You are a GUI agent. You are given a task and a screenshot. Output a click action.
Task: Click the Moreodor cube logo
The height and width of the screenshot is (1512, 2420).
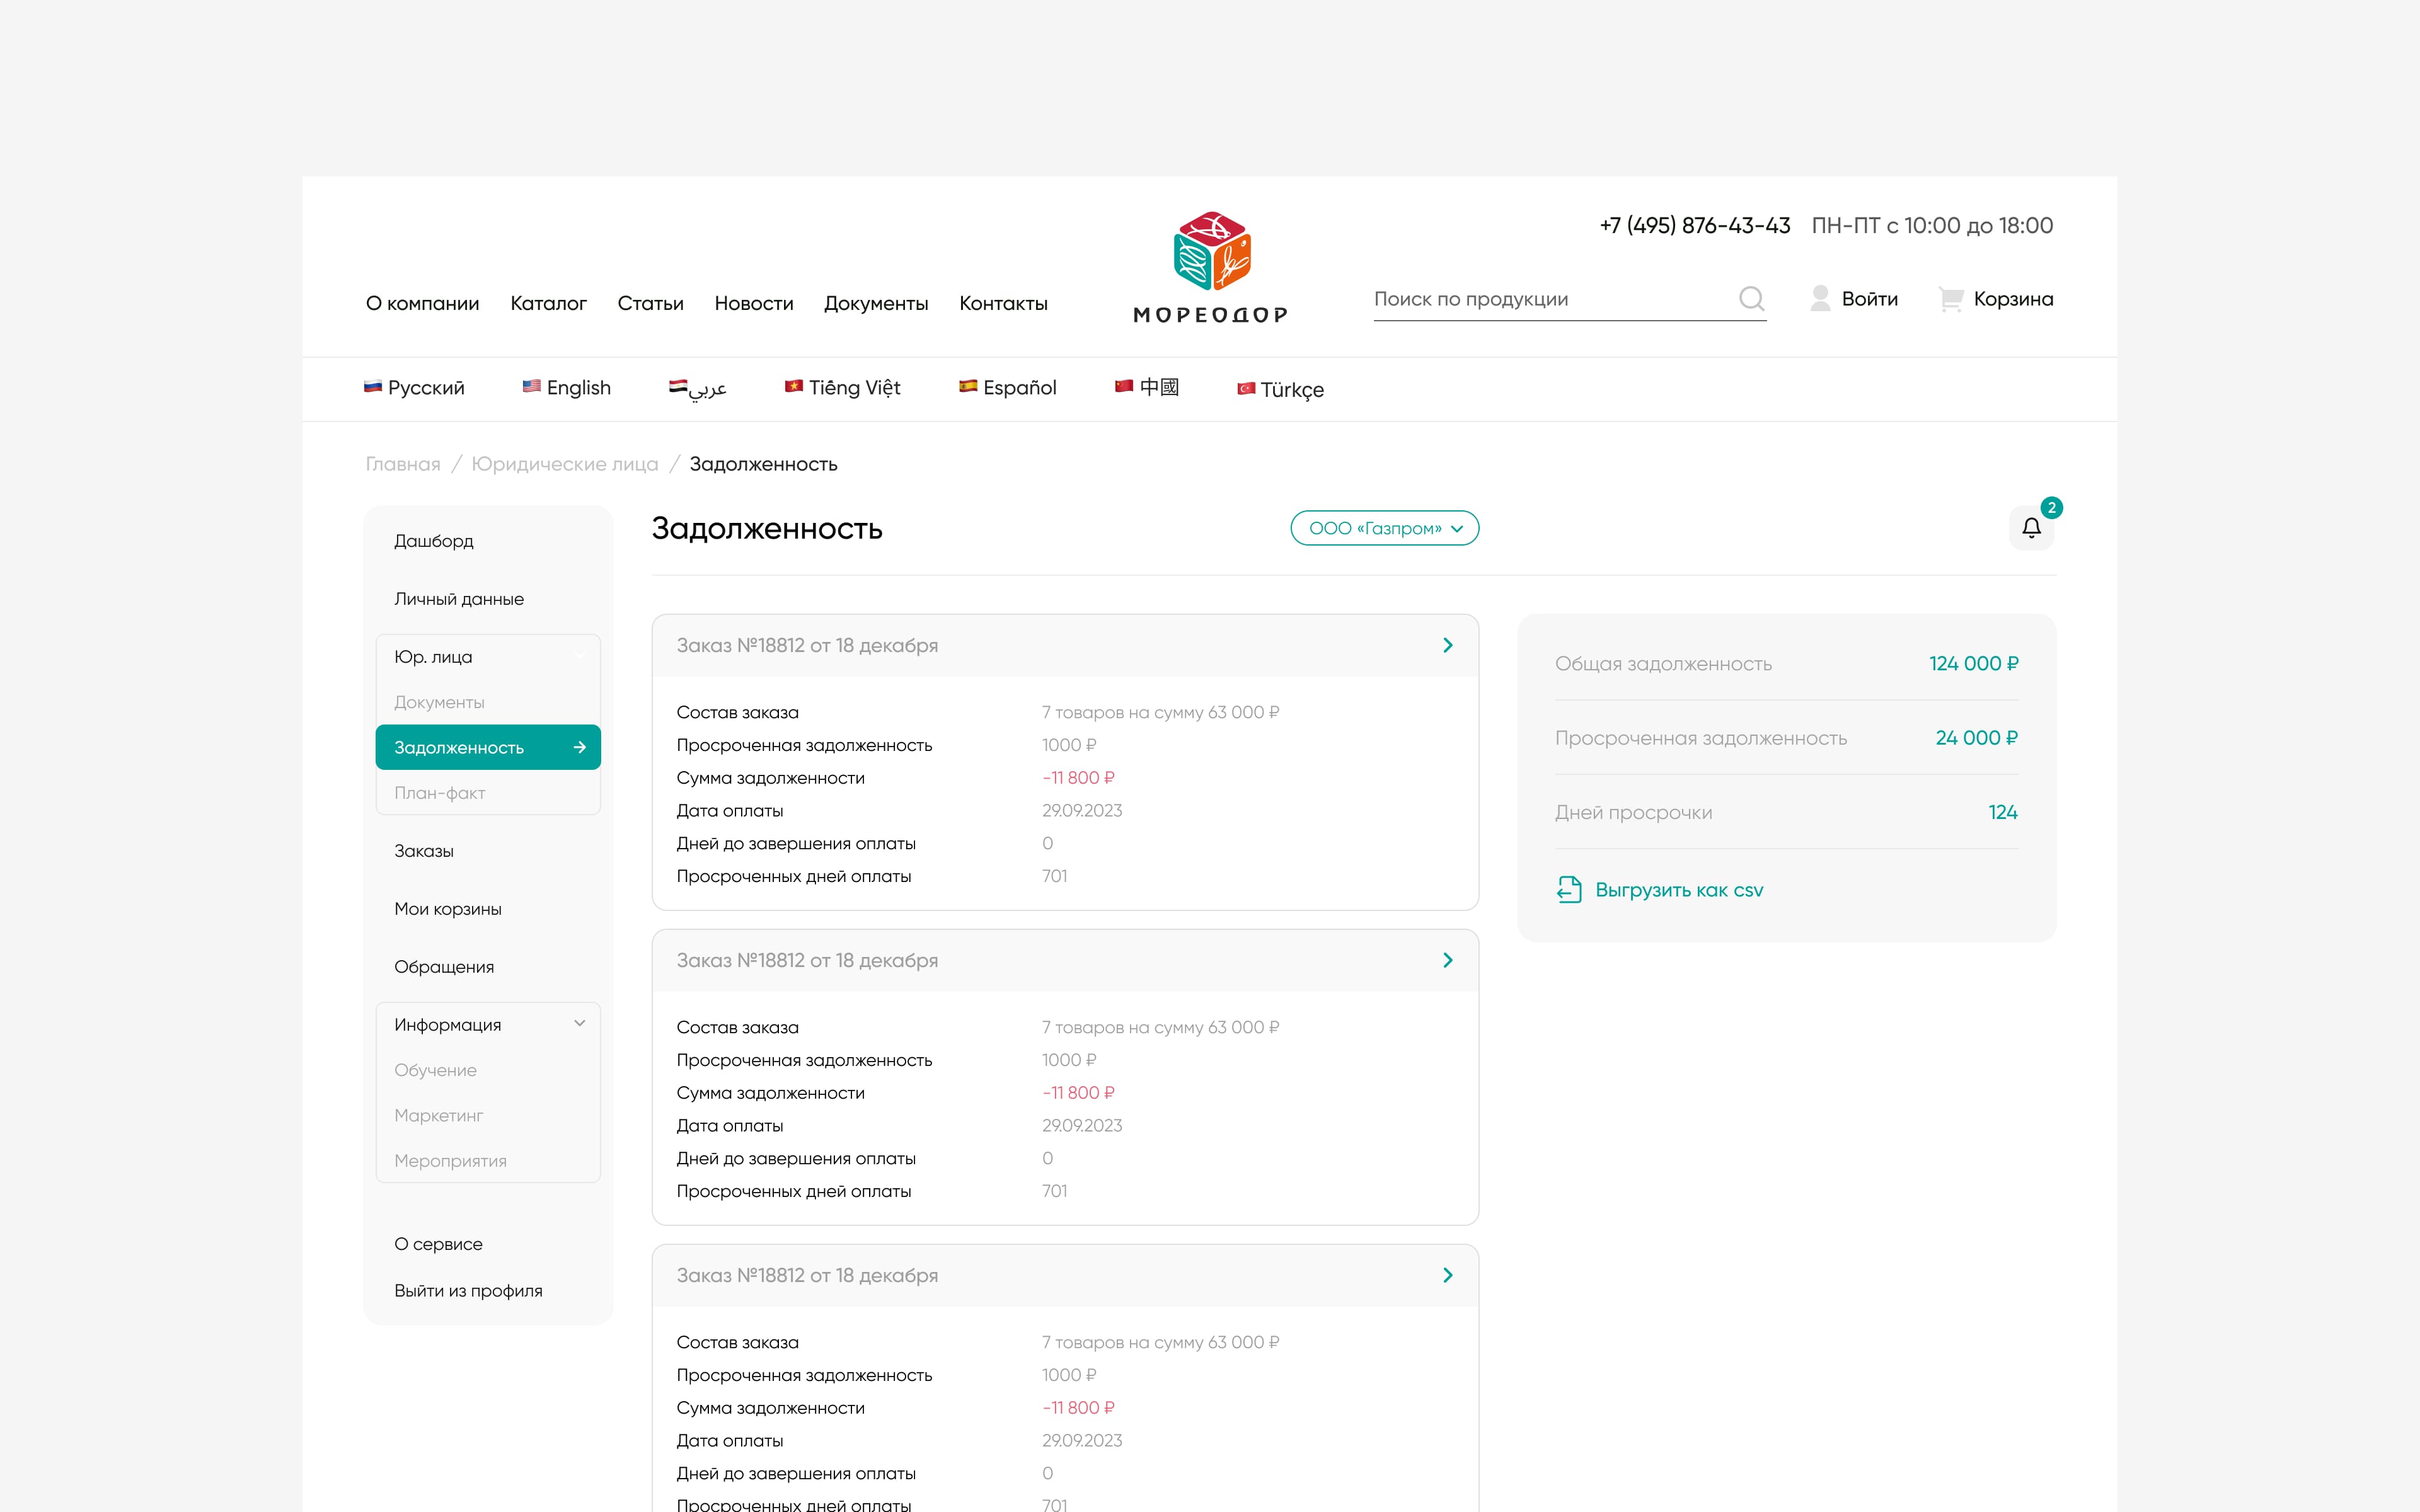[x=1211, y=251]
